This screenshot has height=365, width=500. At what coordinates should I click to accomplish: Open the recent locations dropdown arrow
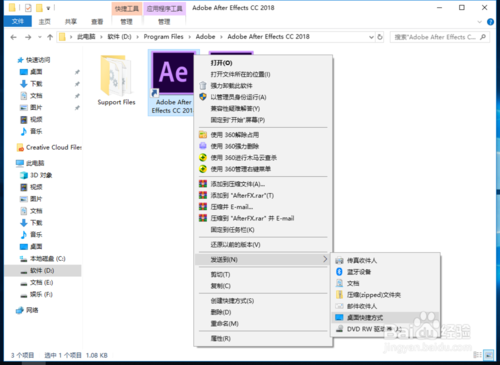coord(40,37)
